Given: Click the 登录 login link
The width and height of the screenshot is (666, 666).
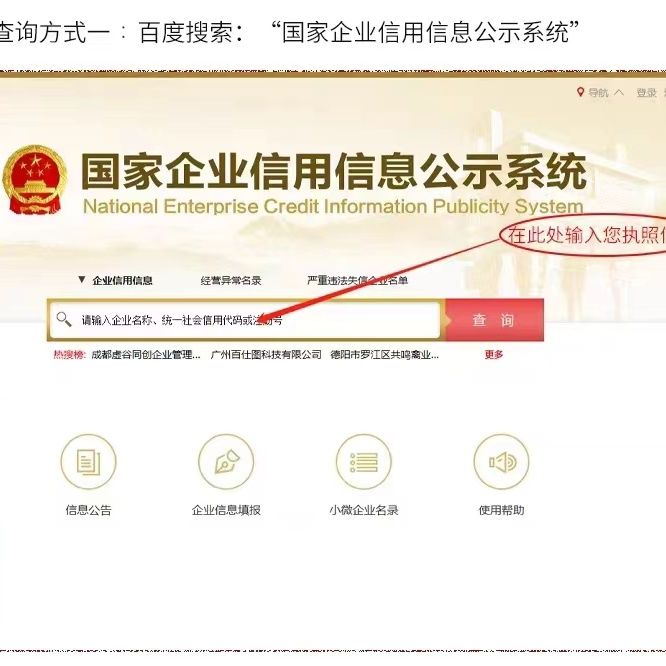Looking at the screenshot, I should point(646,92).
